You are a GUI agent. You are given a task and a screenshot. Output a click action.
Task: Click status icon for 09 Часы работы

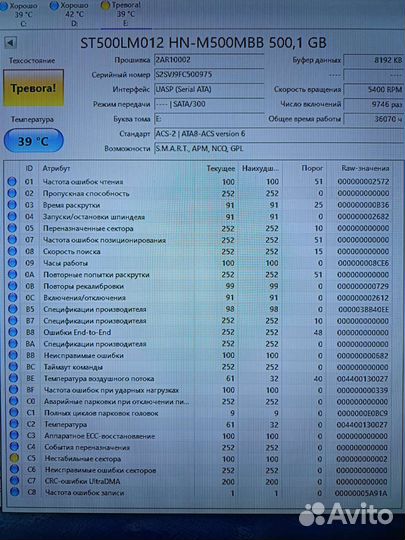pyautogui.click(x=12, y=263)
